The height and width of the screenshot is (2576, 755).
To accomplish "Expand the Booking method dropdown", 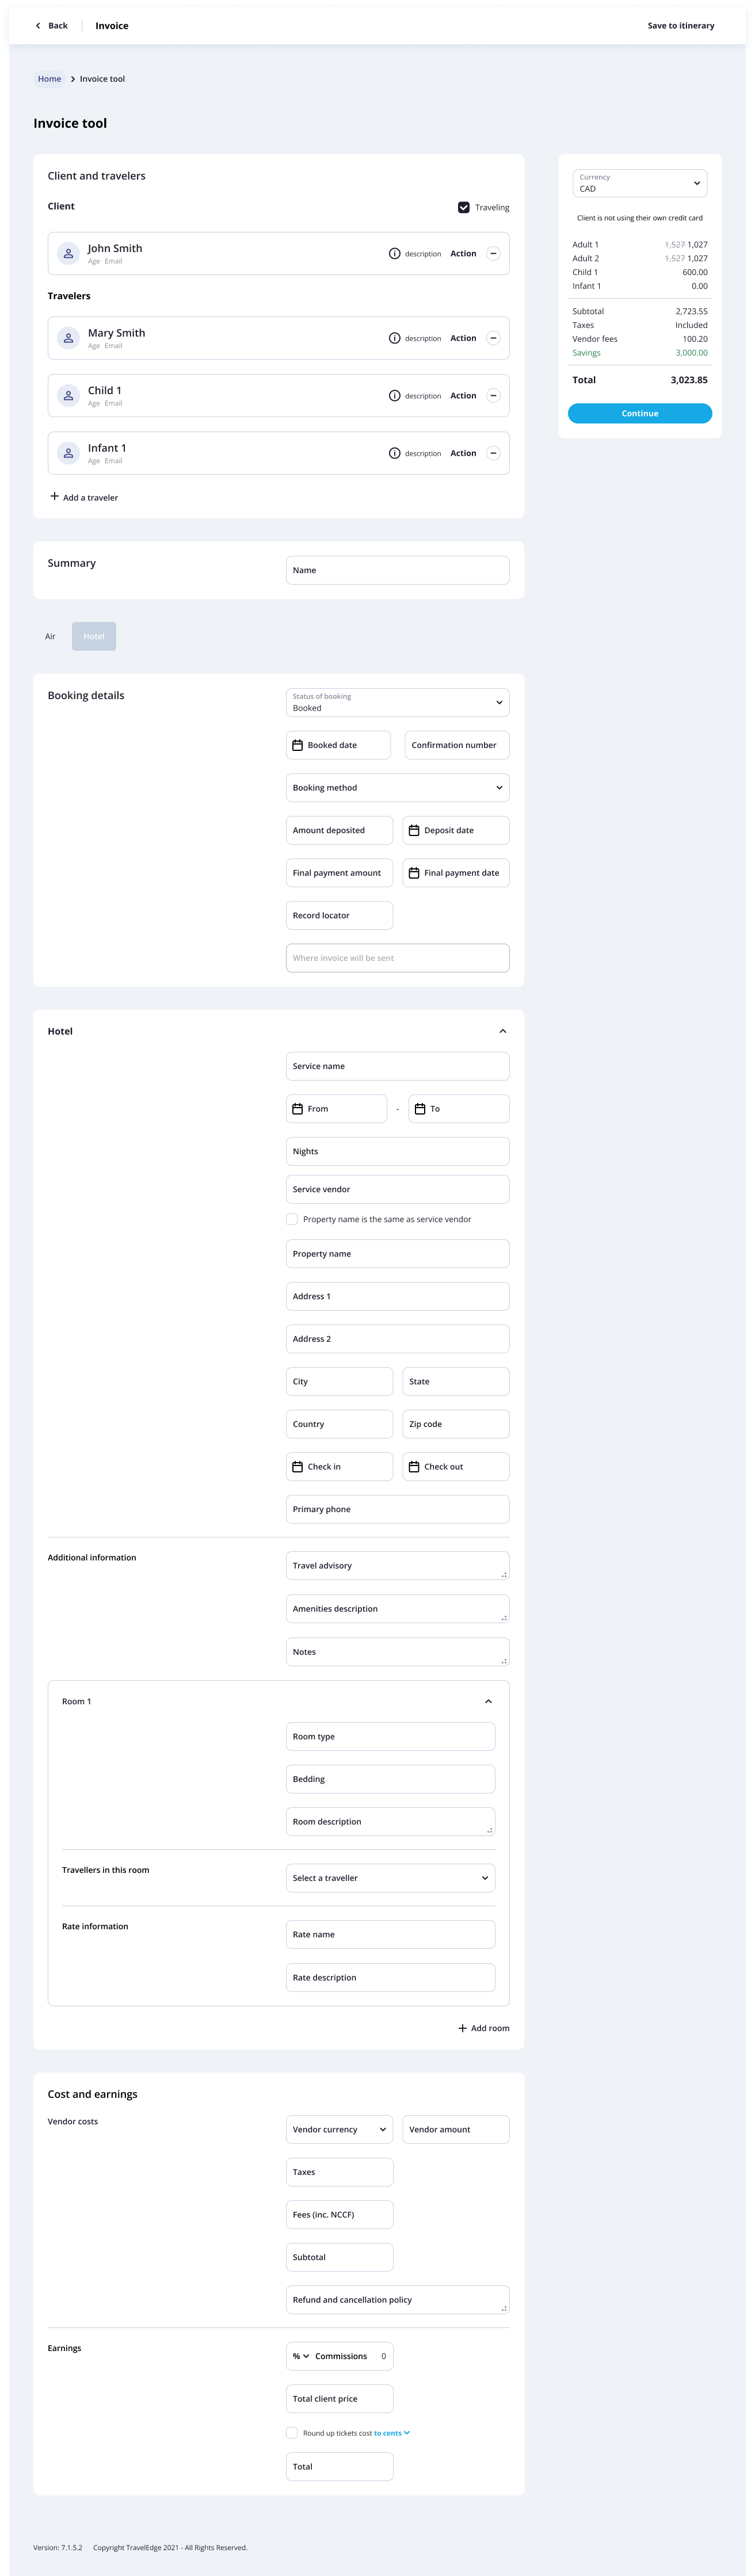I will point(397,788).
